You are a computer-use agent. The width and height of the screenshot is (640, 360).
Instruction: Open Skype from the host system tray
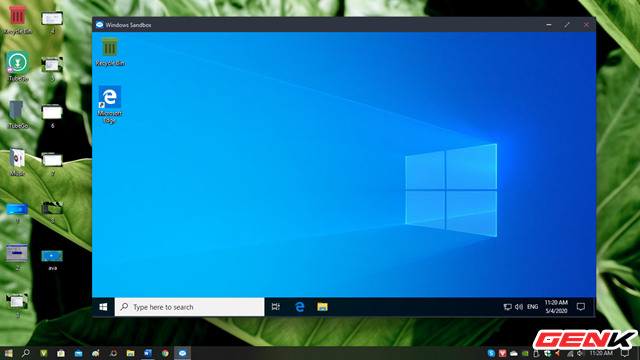491,353
